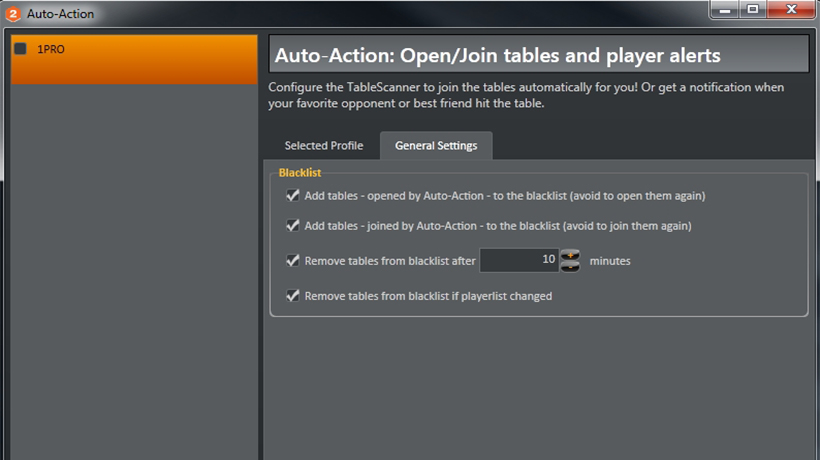Open the General Settings tab
This screenshot has height=460, width=820.
[x=436, y=145]
